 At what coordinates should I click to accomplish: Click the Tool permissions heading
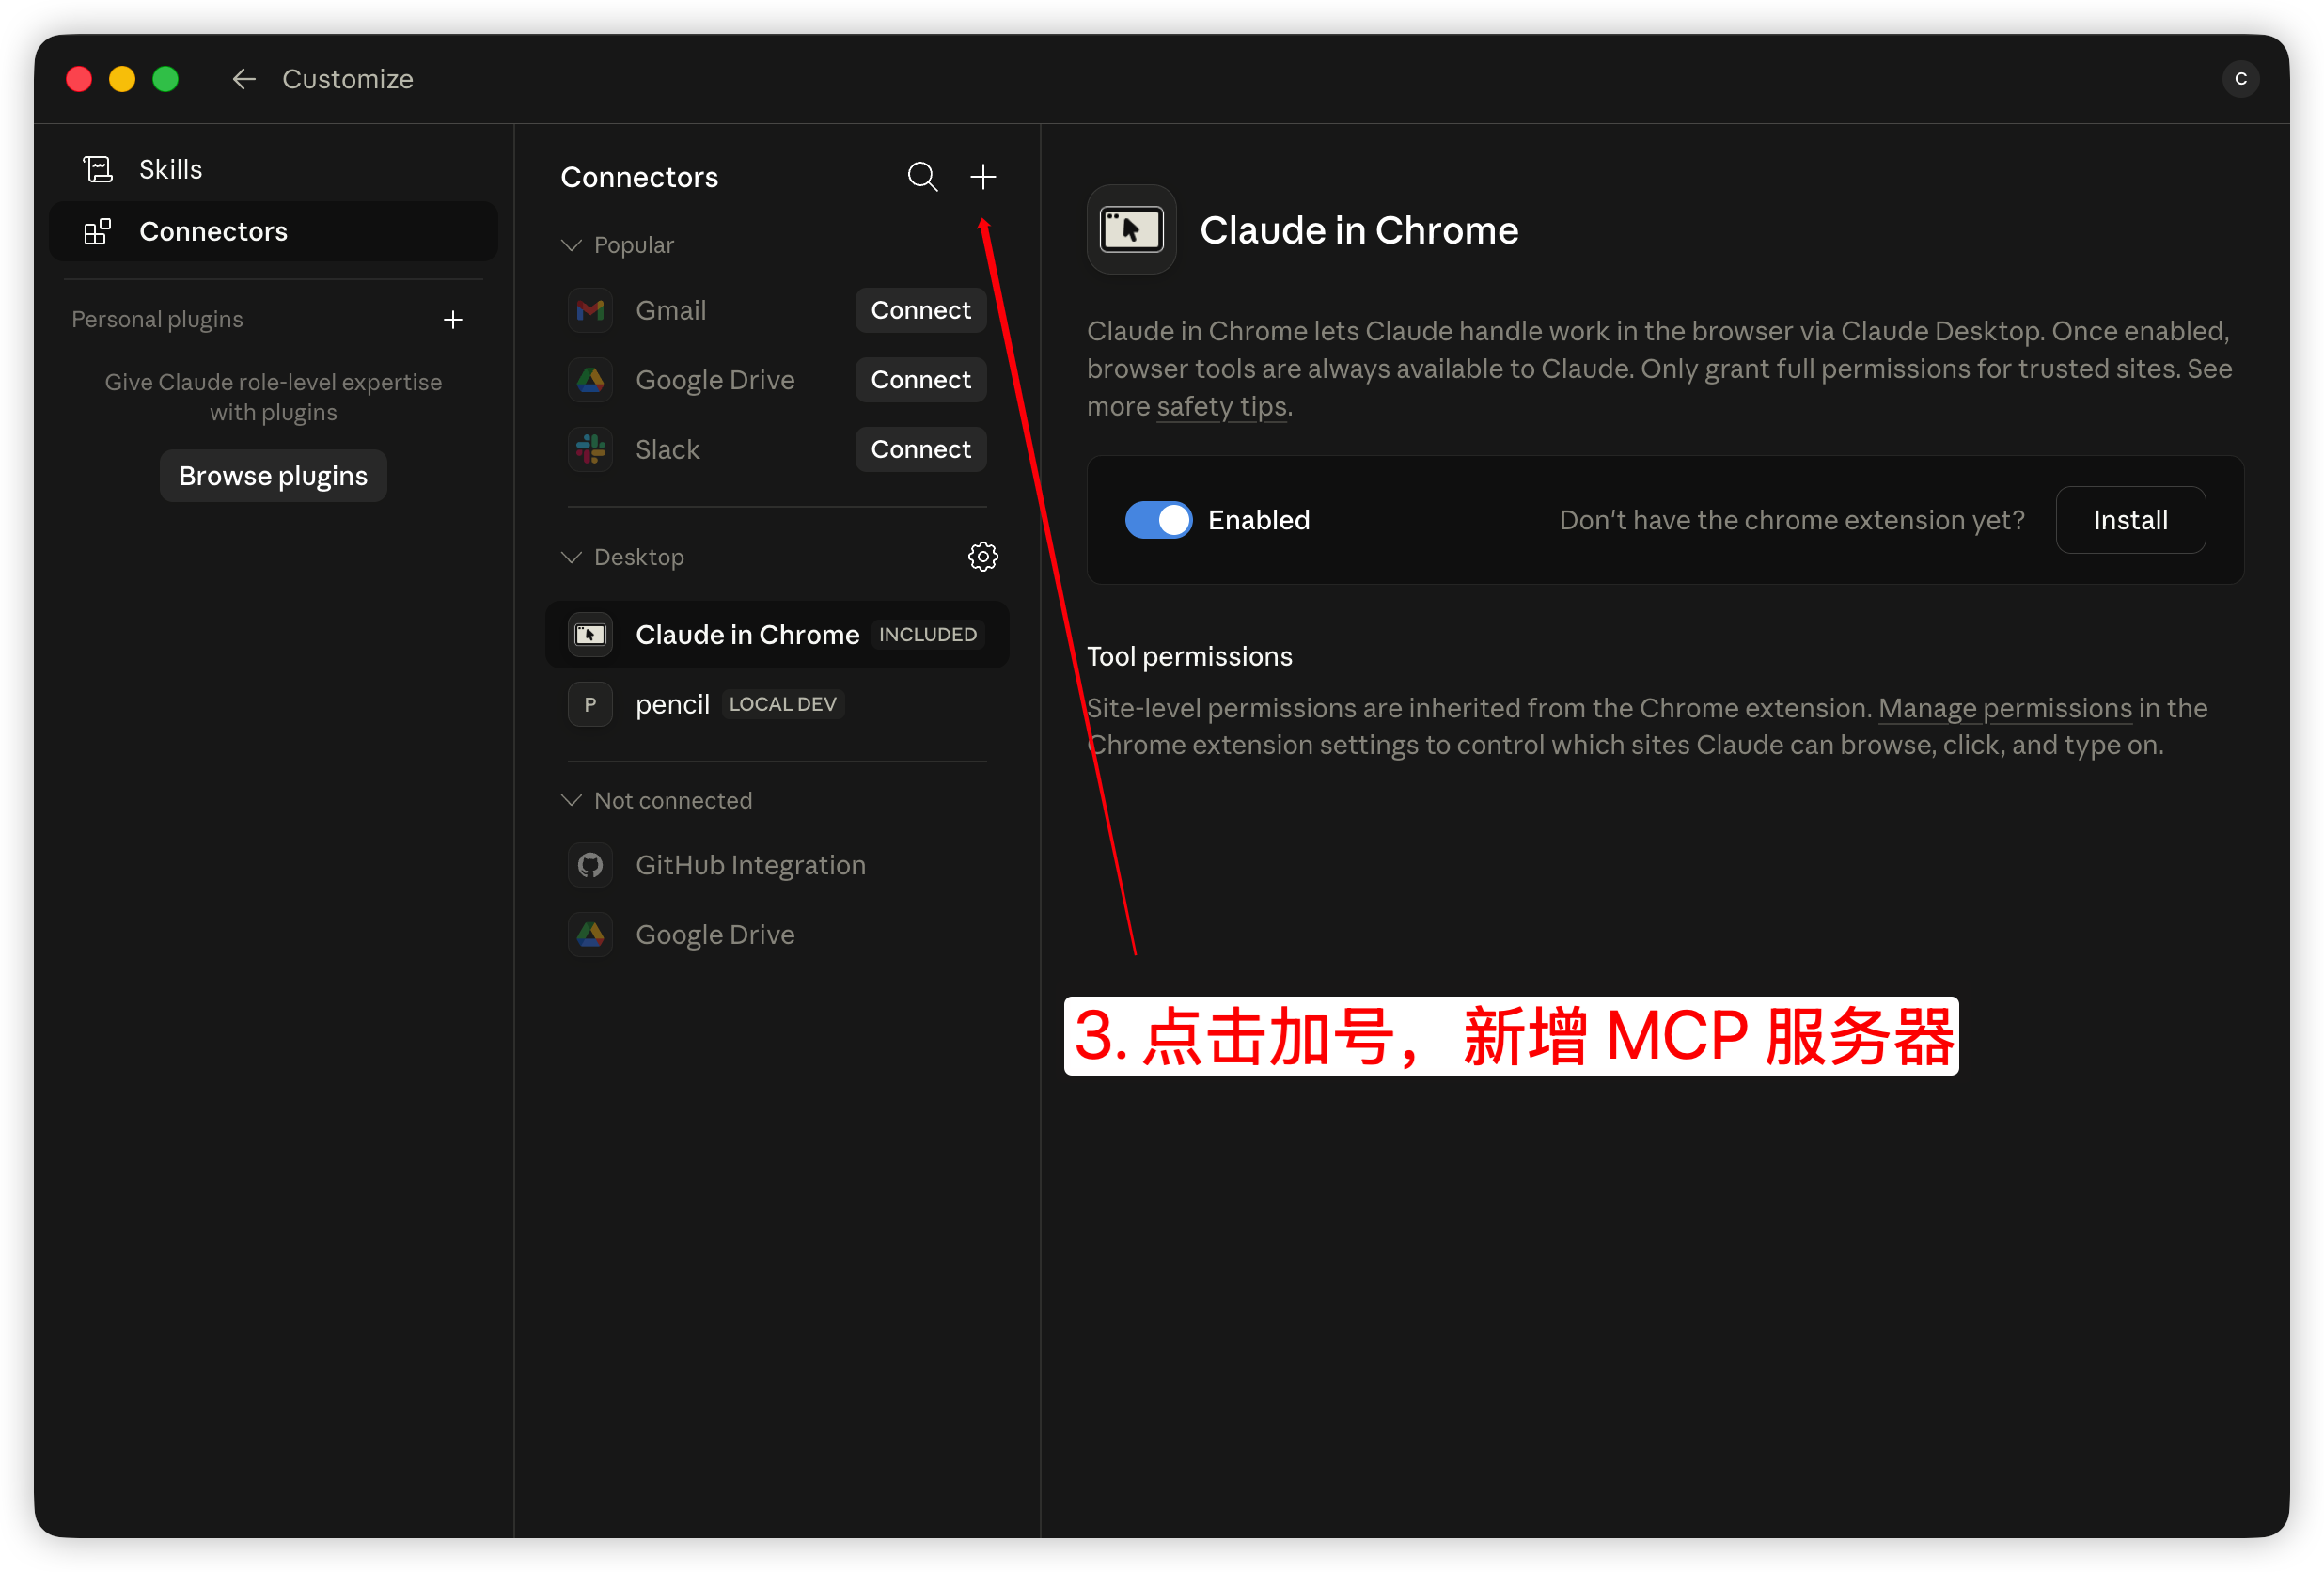pyautogui.click(x=1189, y=656)
